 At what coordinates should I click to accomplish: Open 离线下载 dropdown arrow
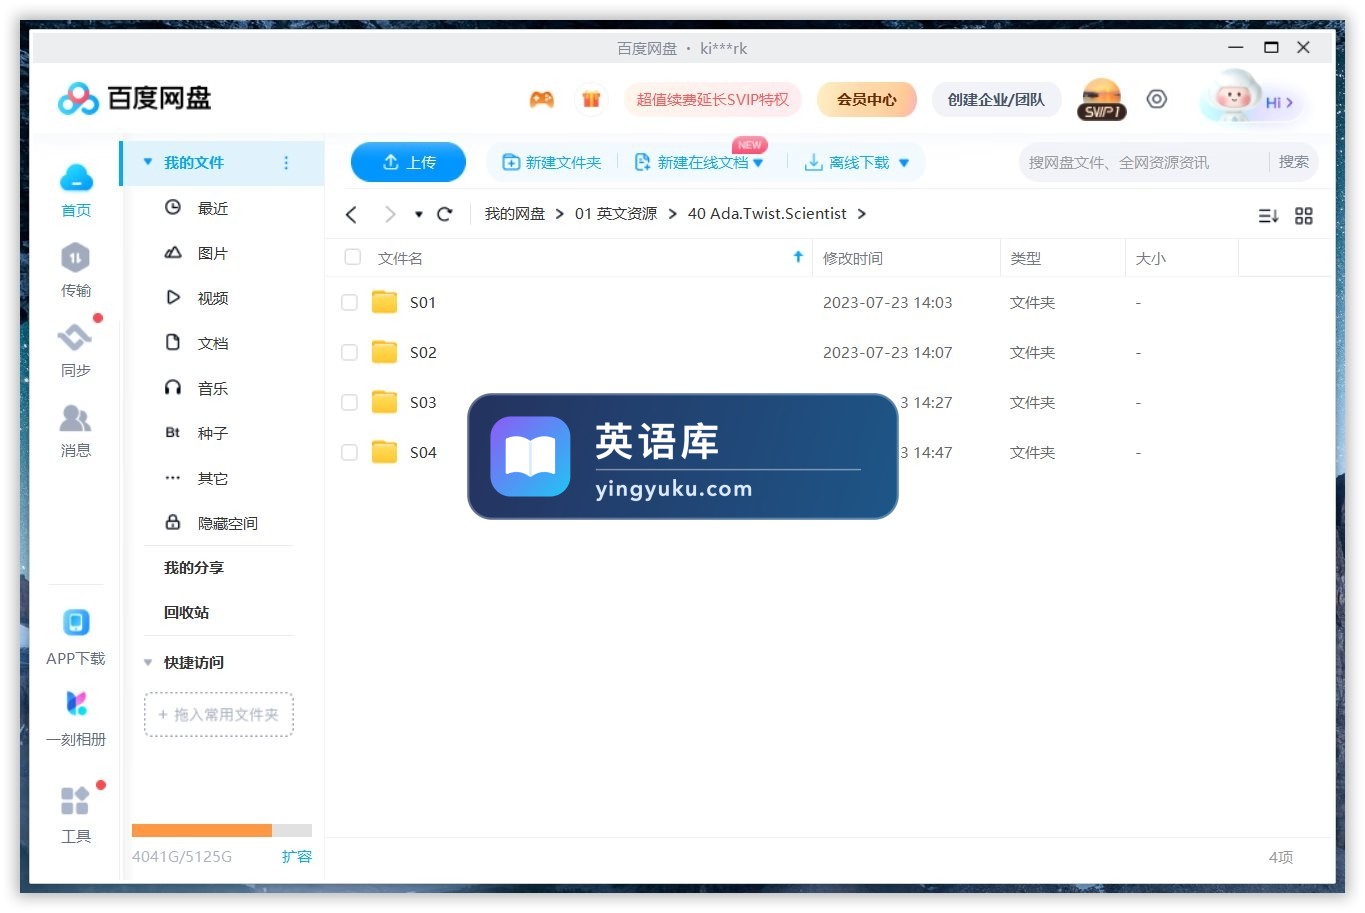904,163
